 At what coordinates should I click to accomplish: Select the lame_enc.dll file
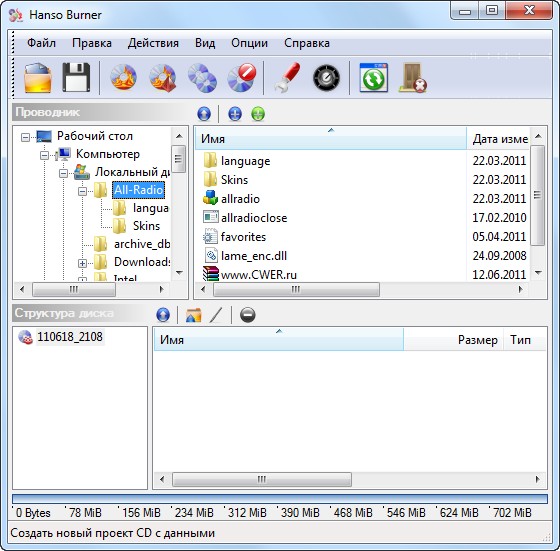click(254, 256)
